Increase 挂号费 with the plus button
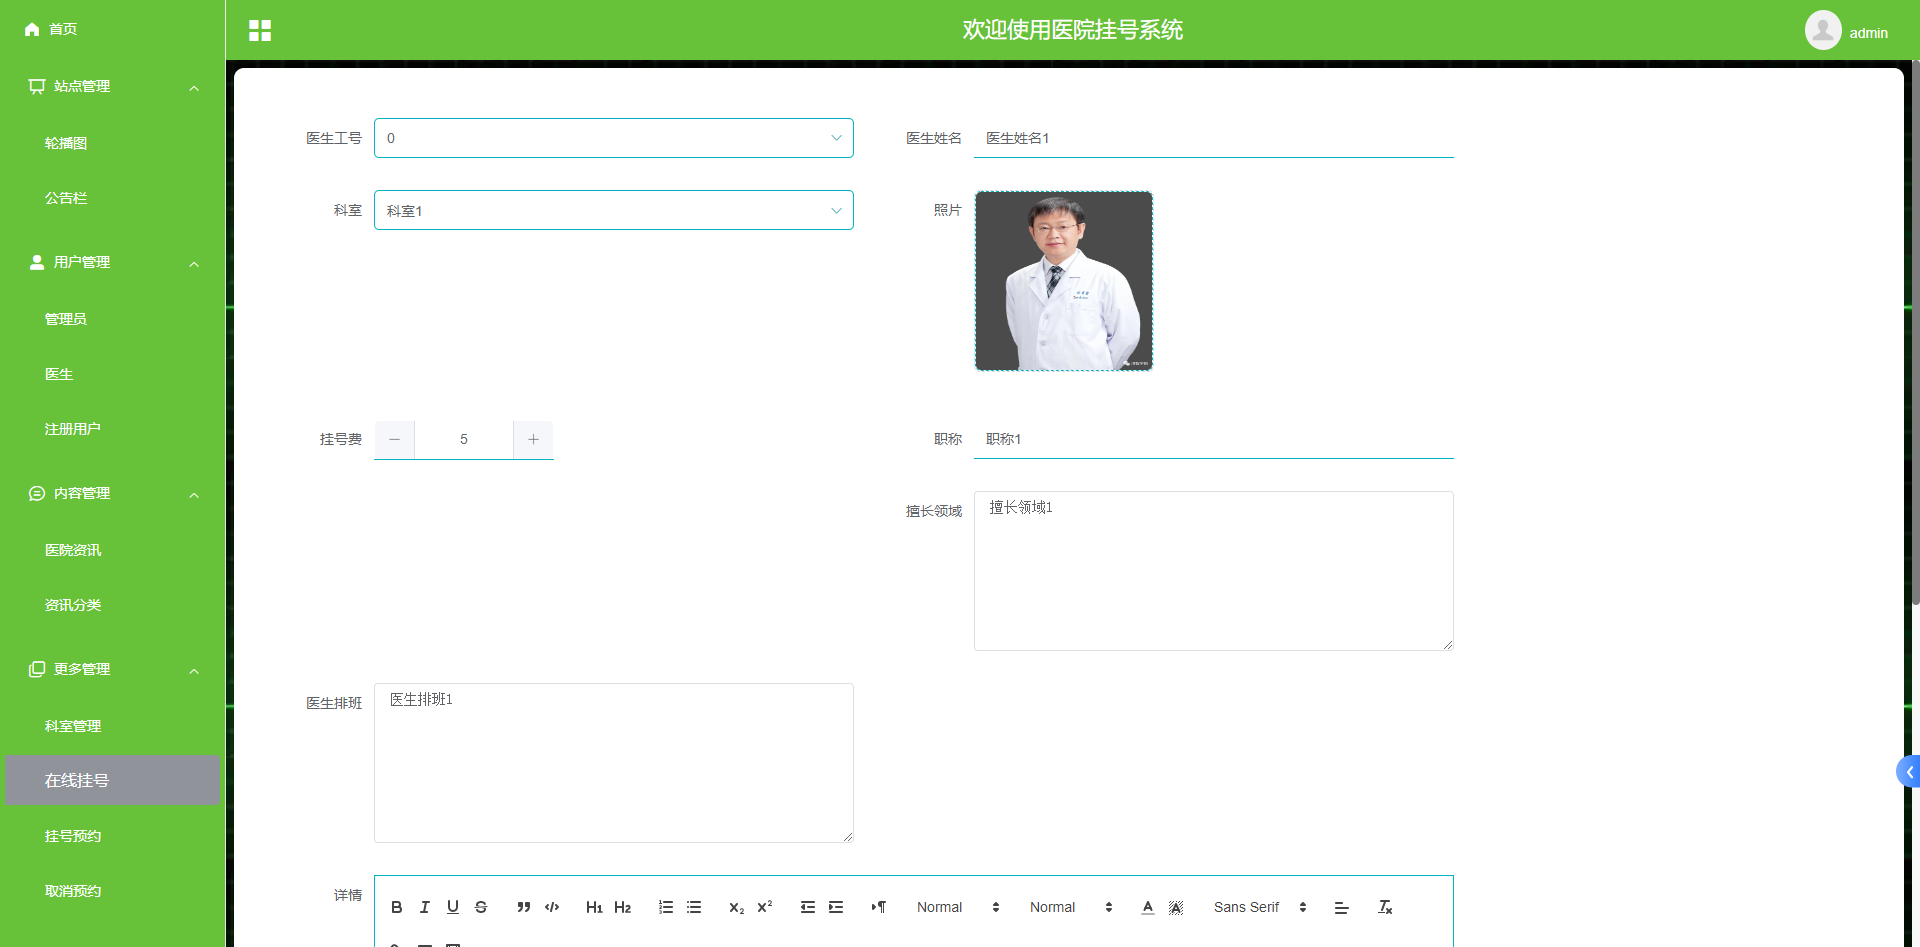This screenshot has width=1920, height=947. click(533, 440)
